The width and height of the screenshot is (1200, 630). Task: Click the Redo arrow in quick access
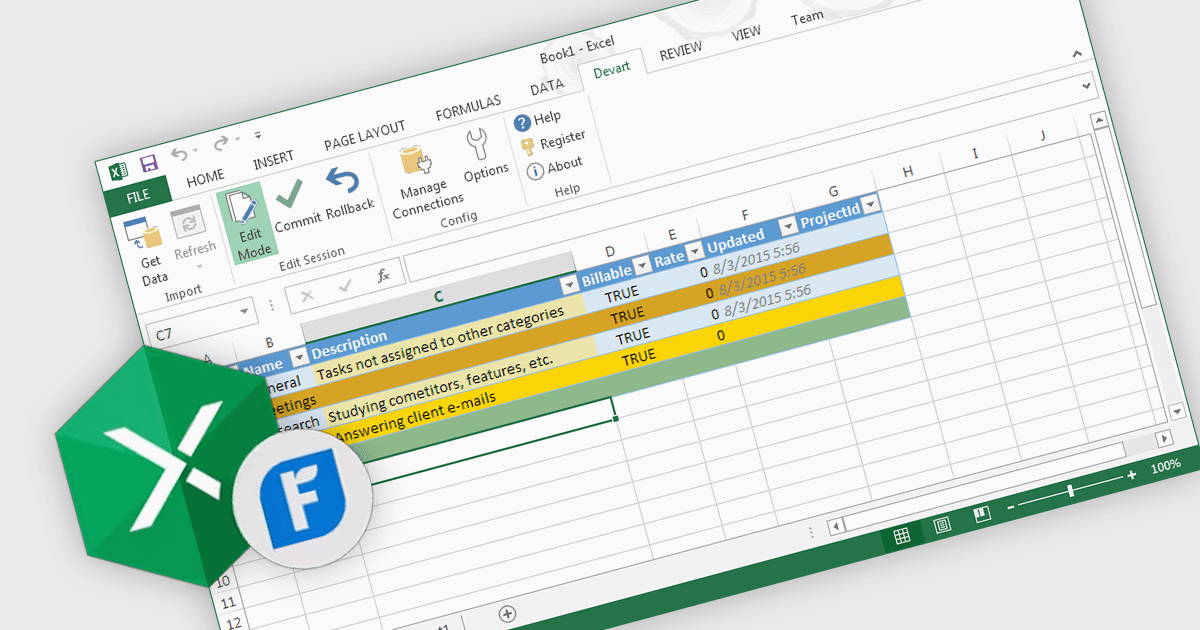[x=222, y=143]
